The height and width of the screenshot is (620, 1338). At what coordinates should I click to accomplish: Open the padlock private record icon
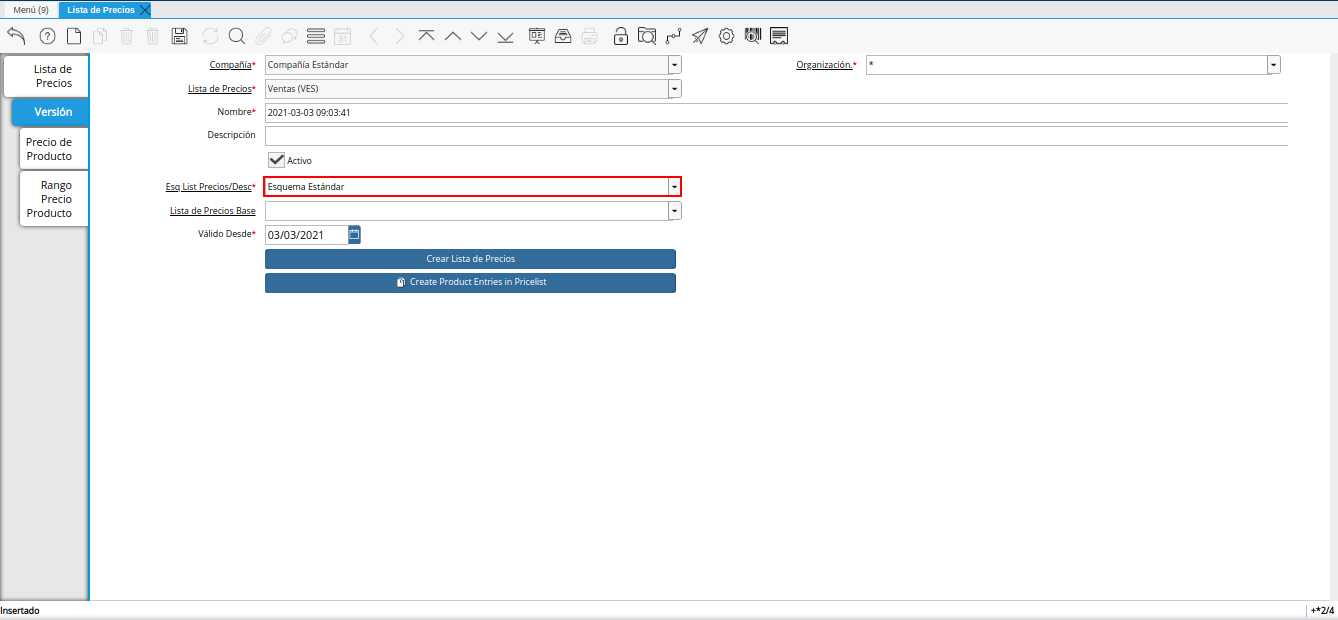pyautogui.click(x=620, y=36)
